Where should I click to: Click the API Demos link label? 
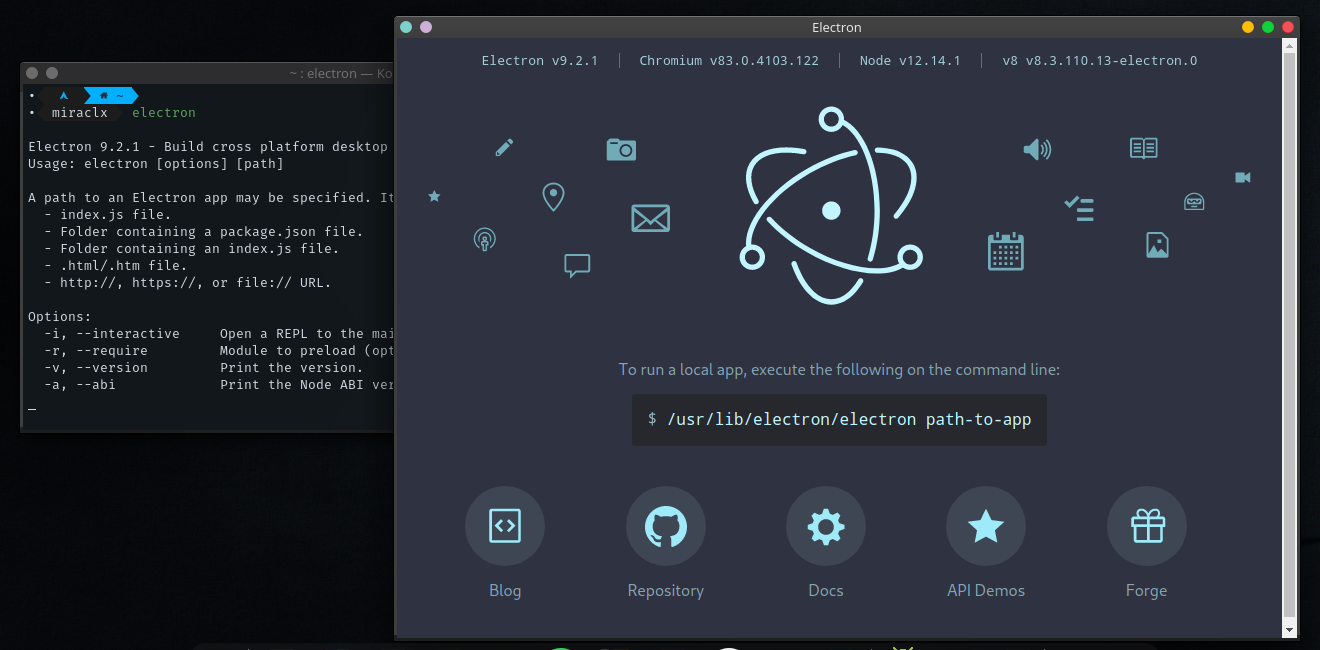(986, 590)
